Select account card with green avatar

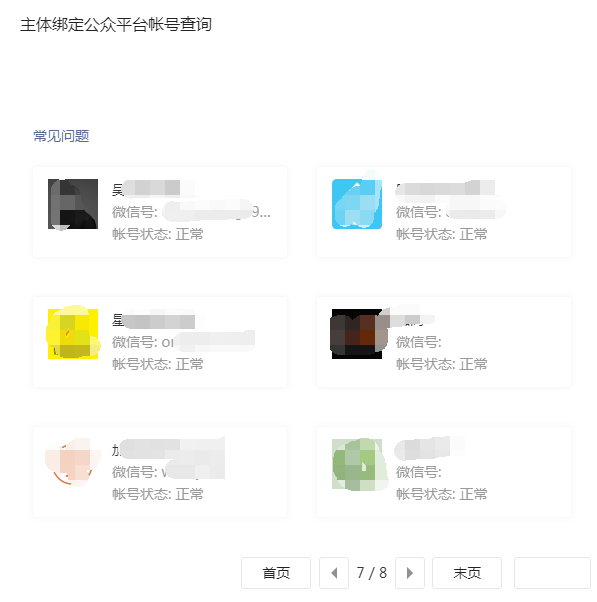point(444,472)
